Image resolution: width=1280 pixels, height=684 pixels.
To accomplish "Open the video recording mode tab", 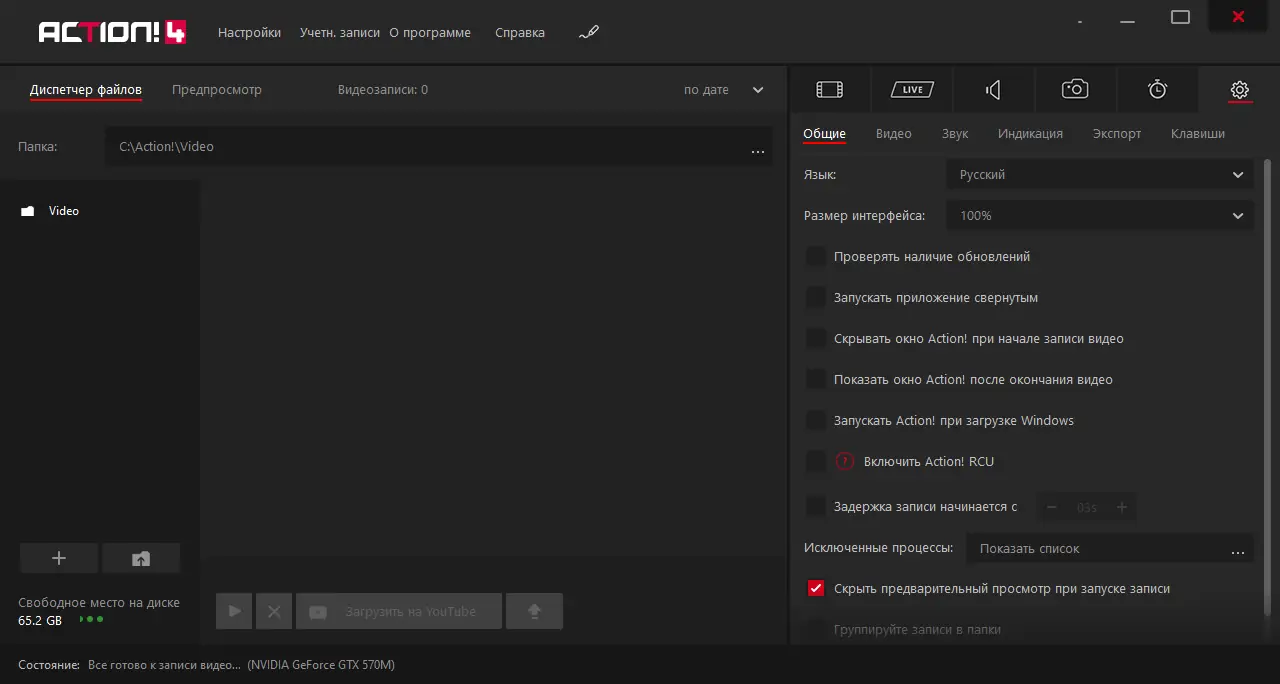I will tap(829, 90).
